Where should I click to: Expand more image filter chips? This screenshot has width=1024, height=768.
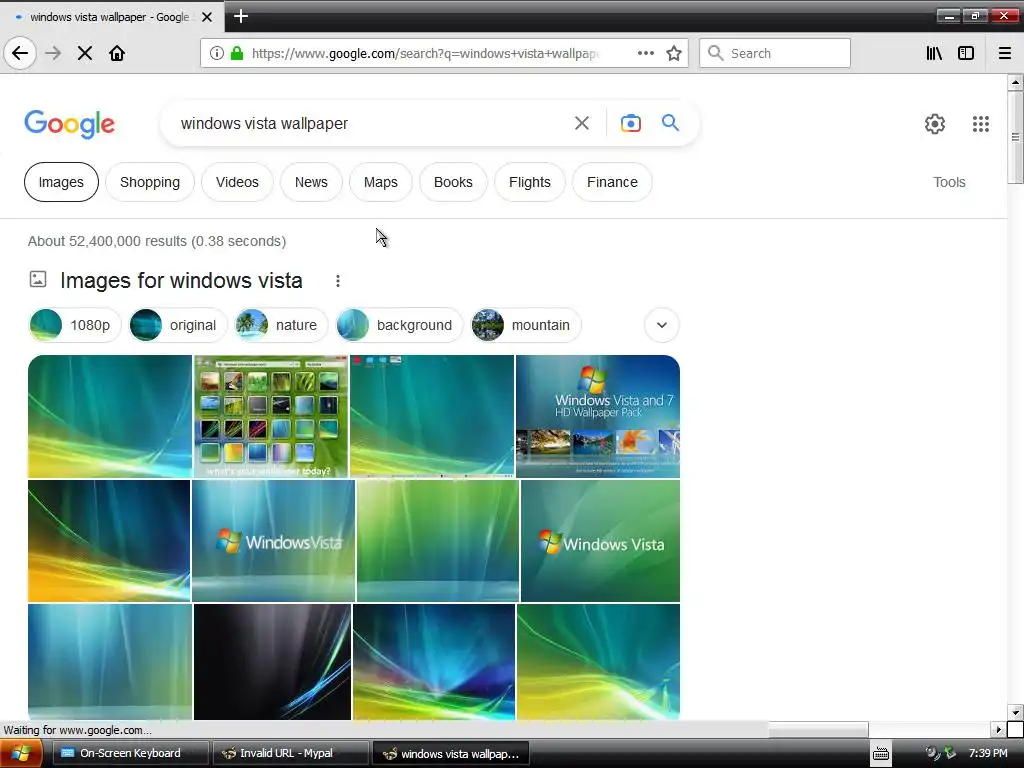(x=662, y=325)
